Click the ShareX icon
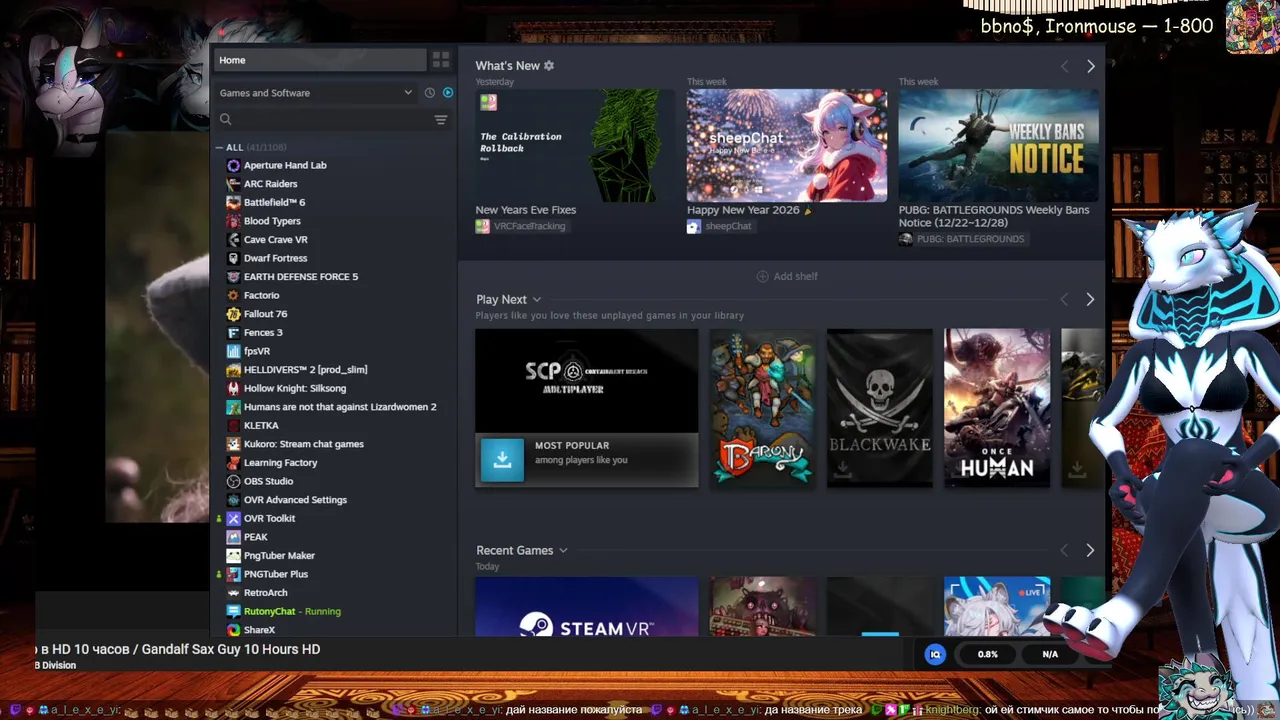The image size is (1280, 720). click(233, 630)
